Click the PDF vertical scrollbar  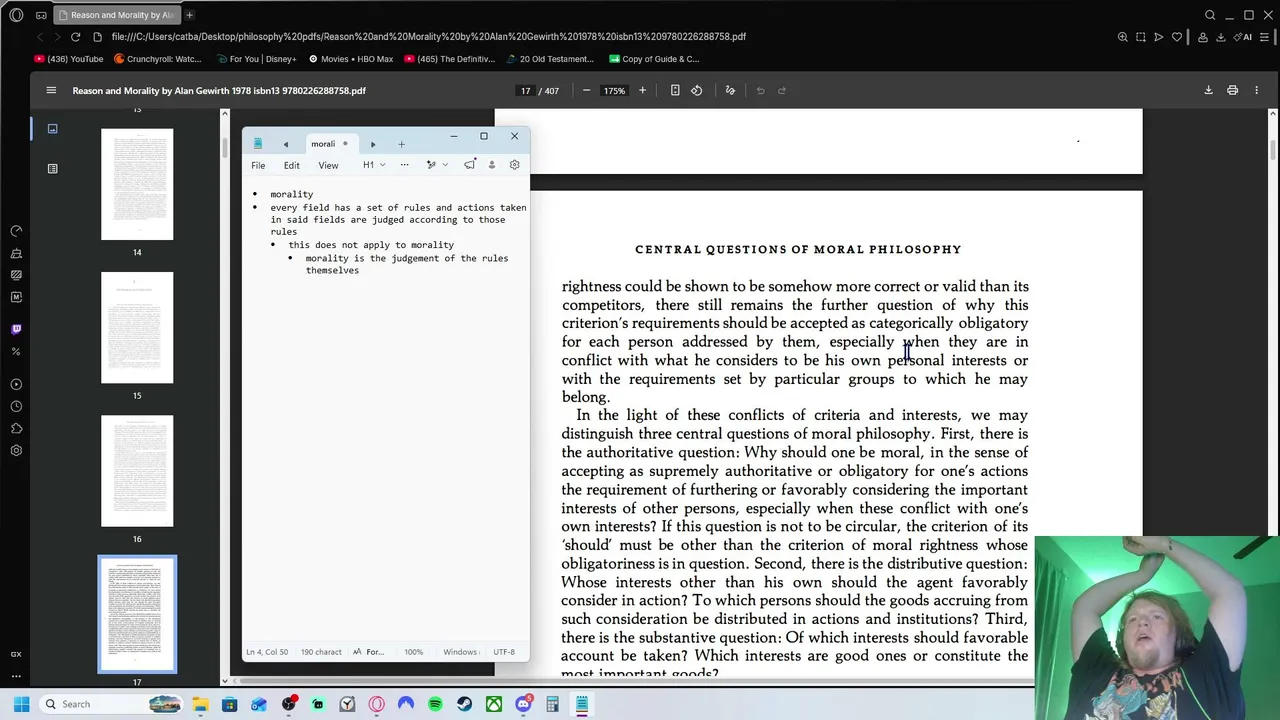[1274, 150]
